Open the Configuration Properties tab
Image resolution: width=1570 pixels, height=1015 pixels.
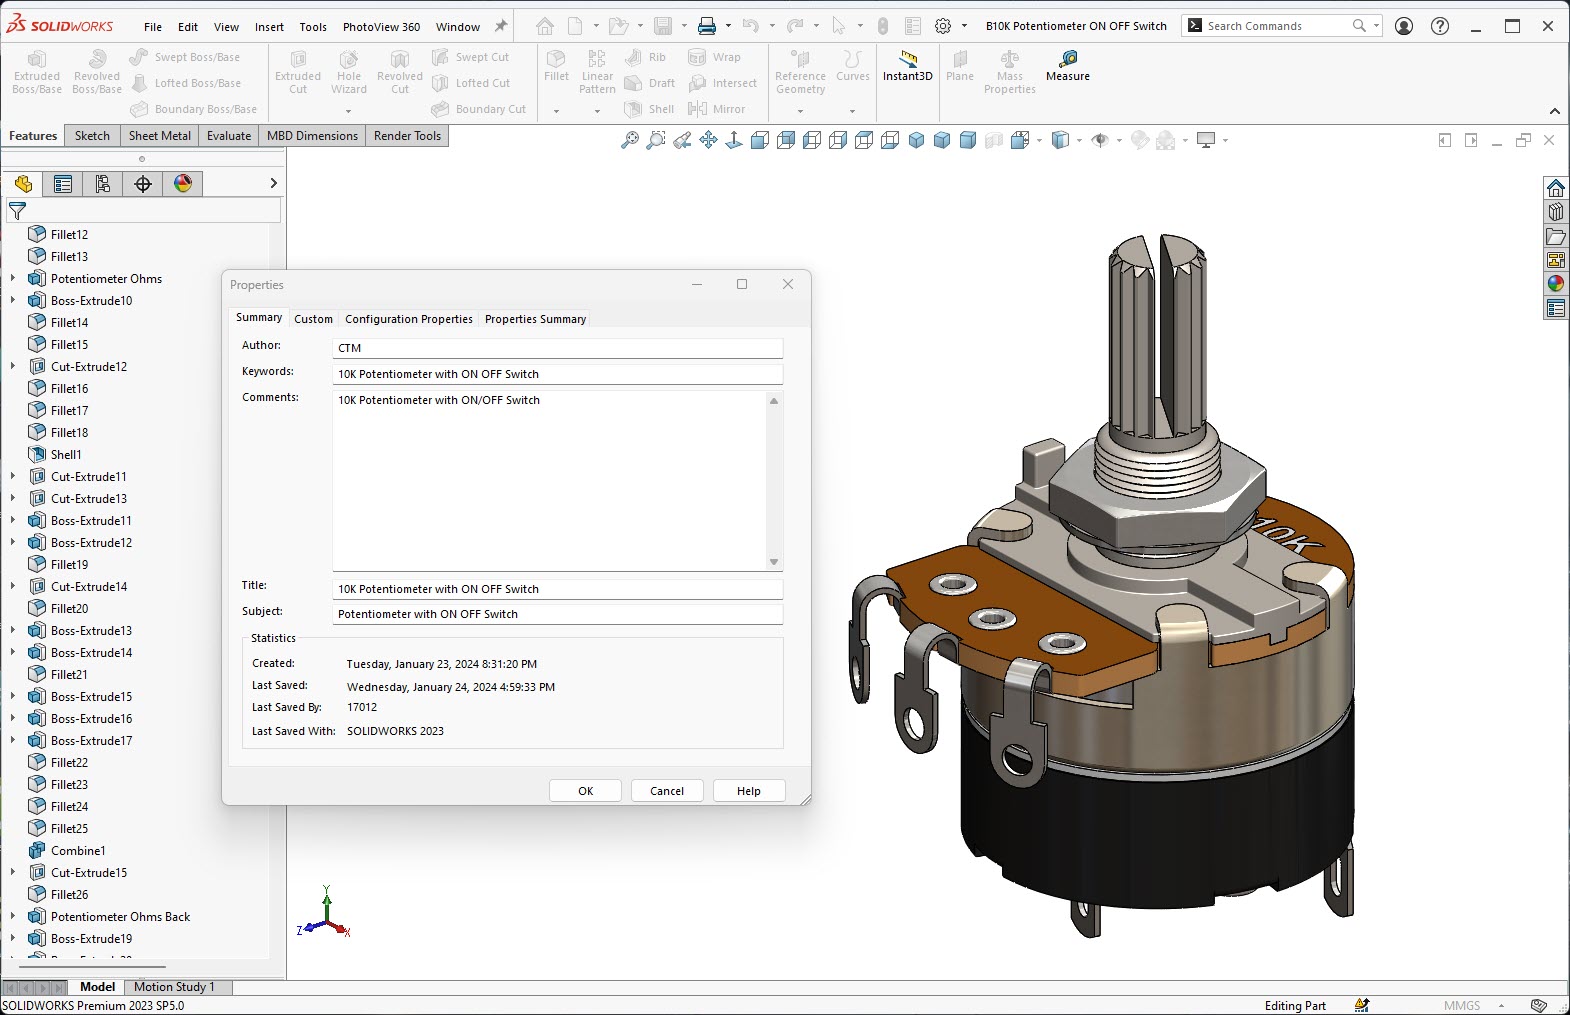coord(409,319)
